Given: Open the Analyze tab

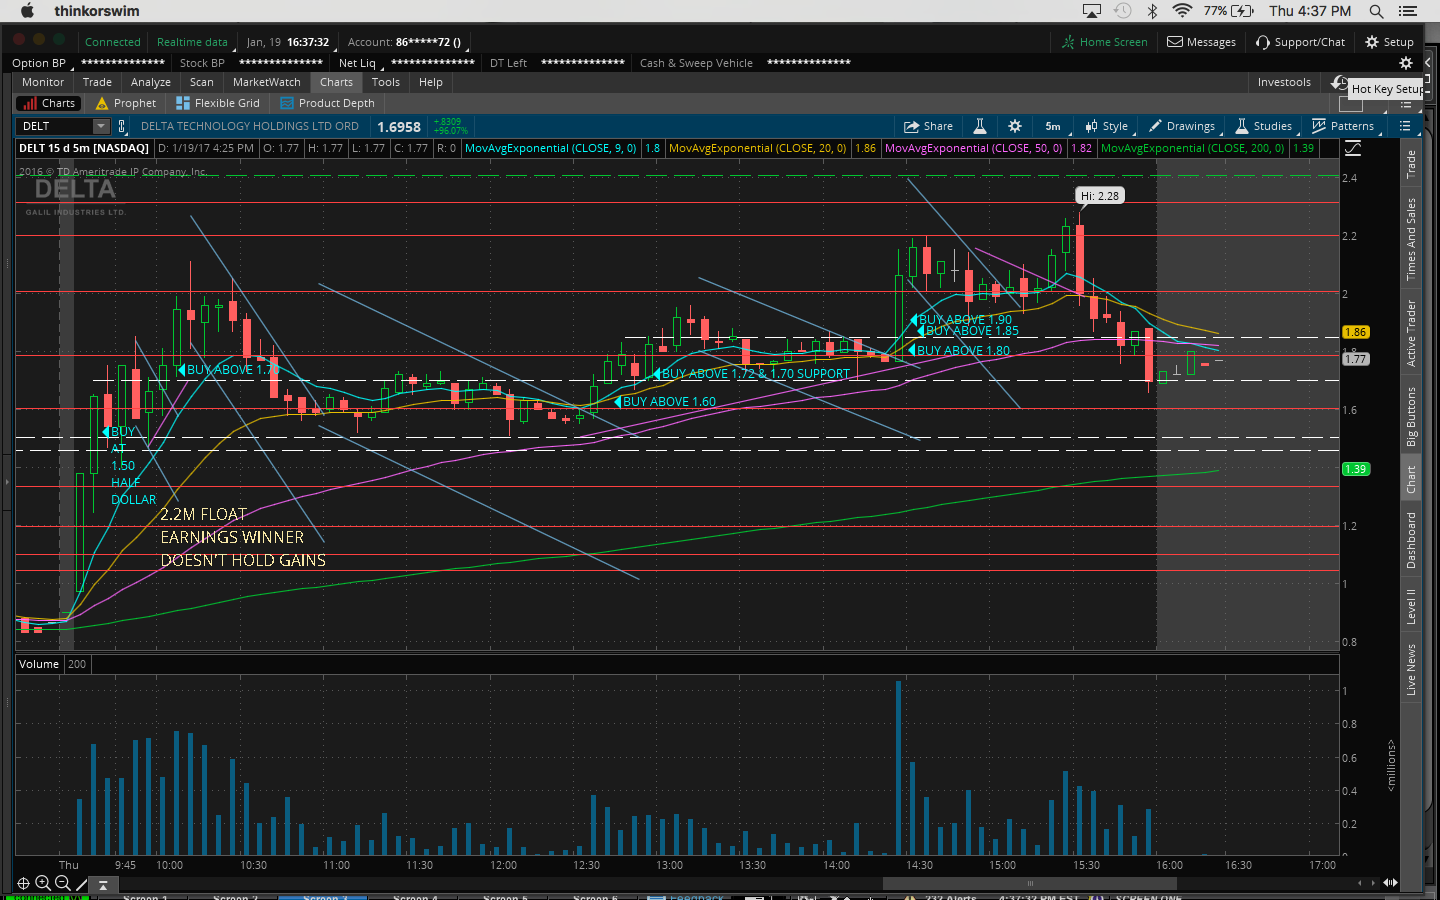Looking at the screenshot, I should point(150,82).
